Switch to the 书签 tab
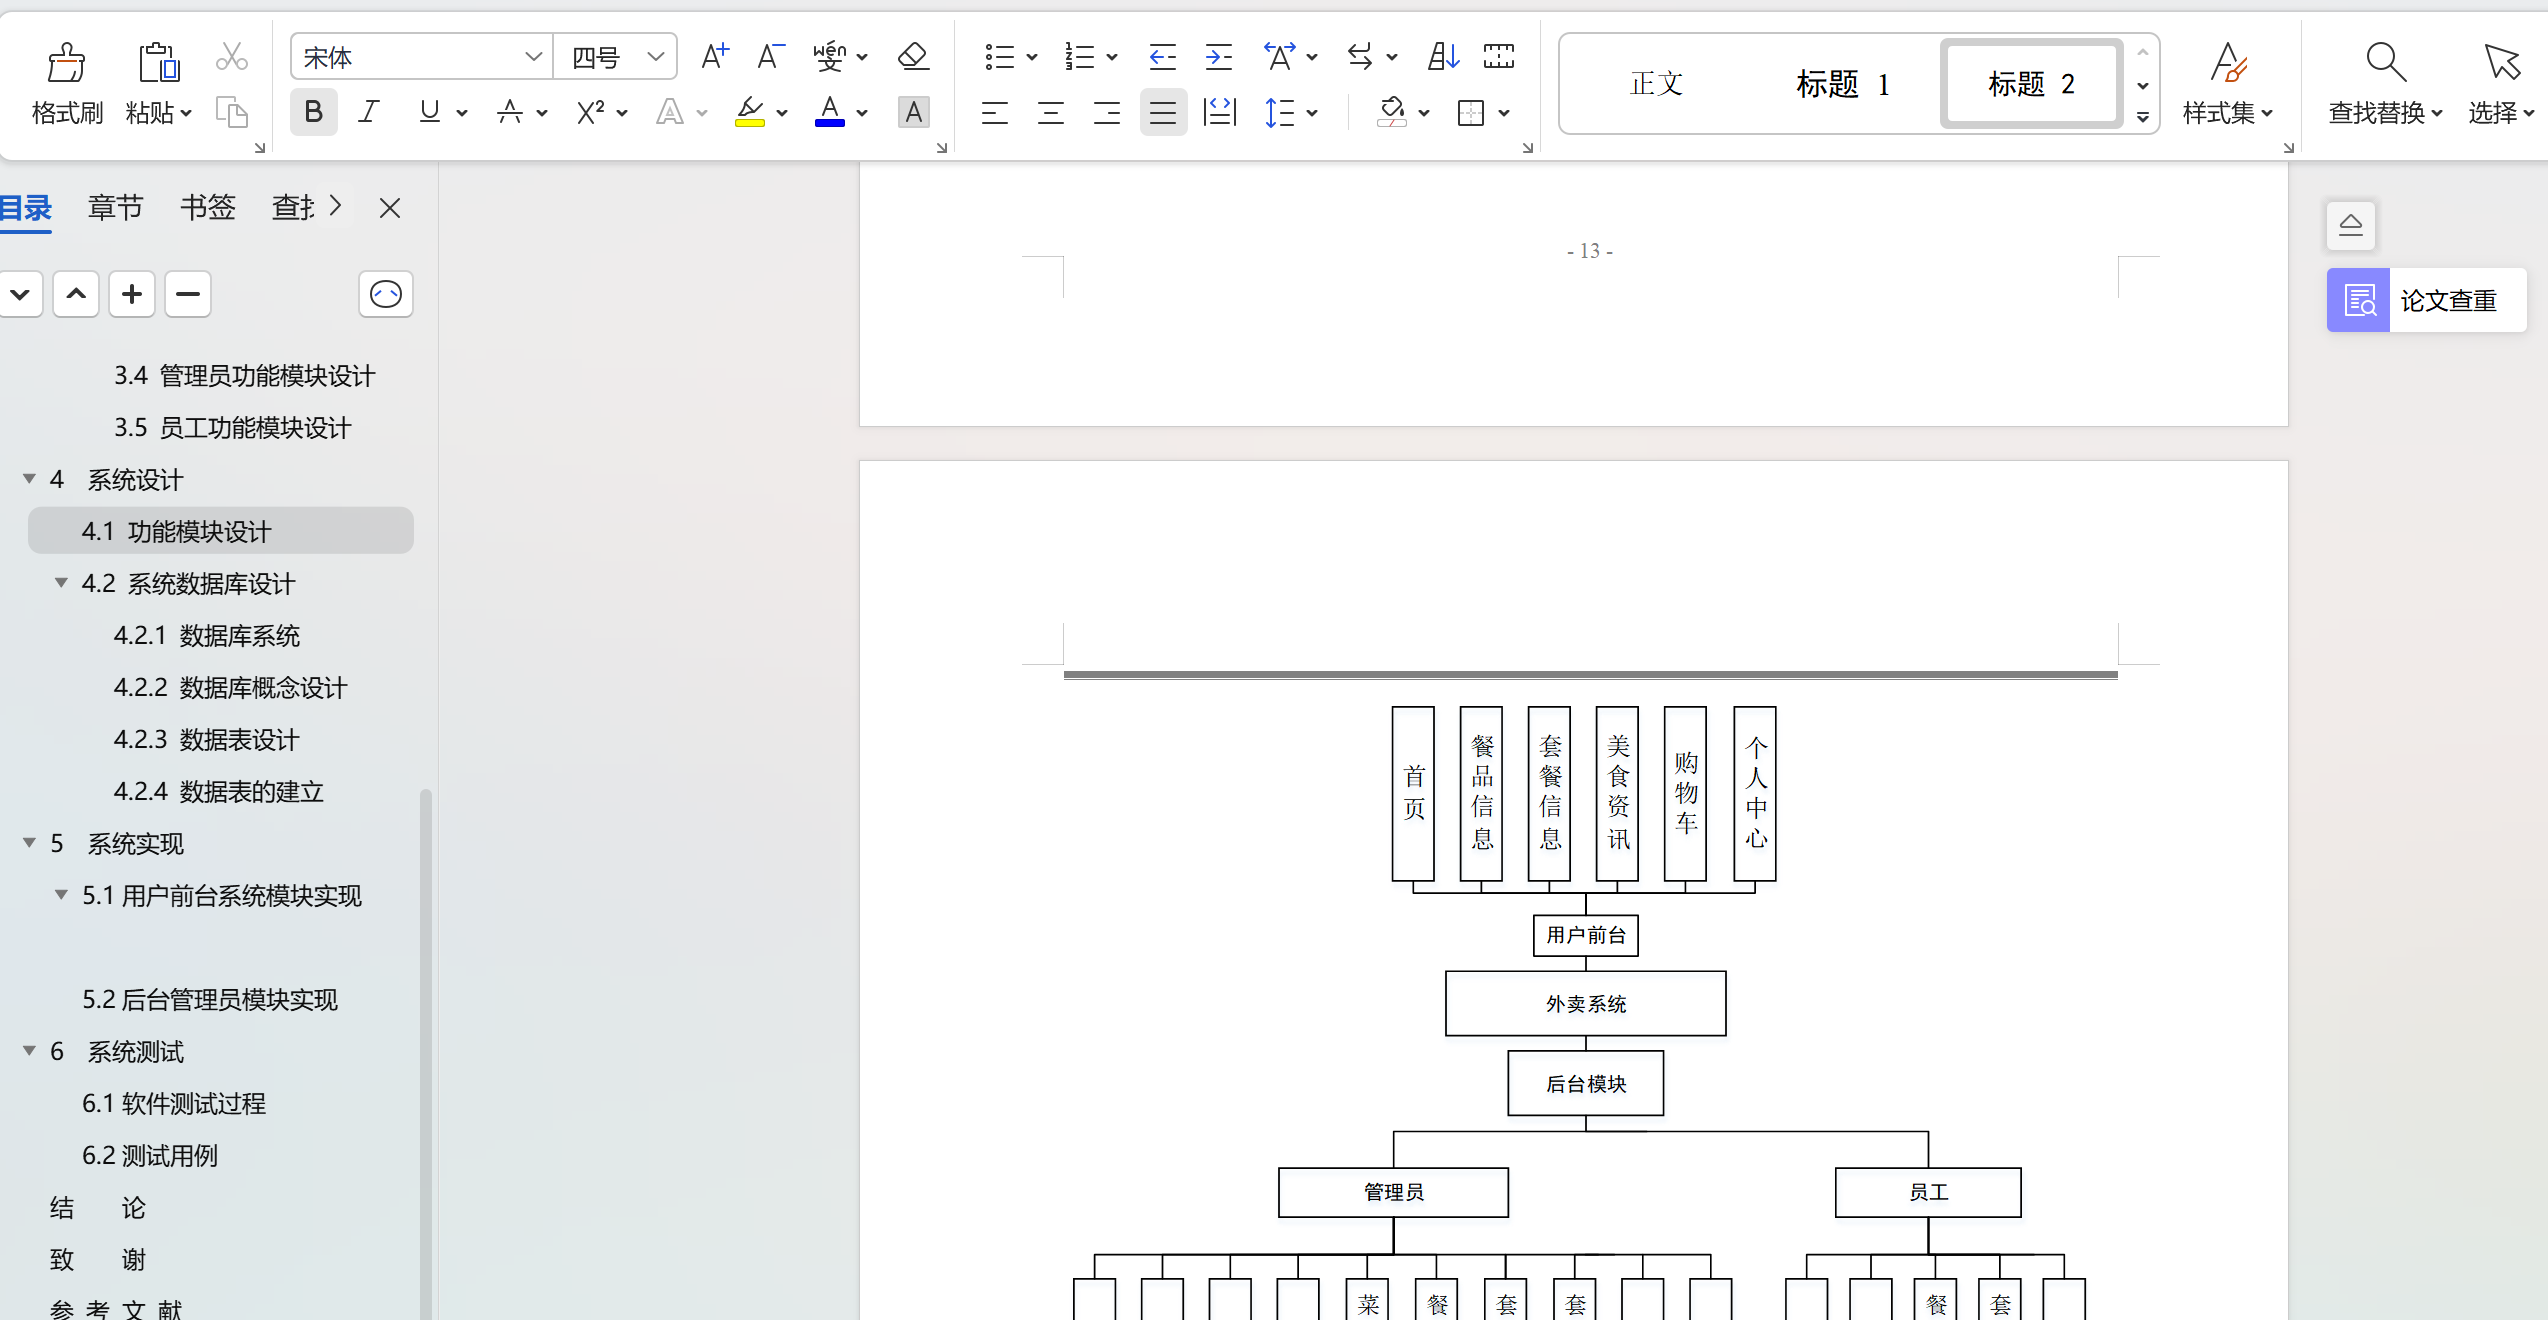Image resolution: width=2548 pixels, height=1320 pixels. pyautogui.click(x=207, y=208)
